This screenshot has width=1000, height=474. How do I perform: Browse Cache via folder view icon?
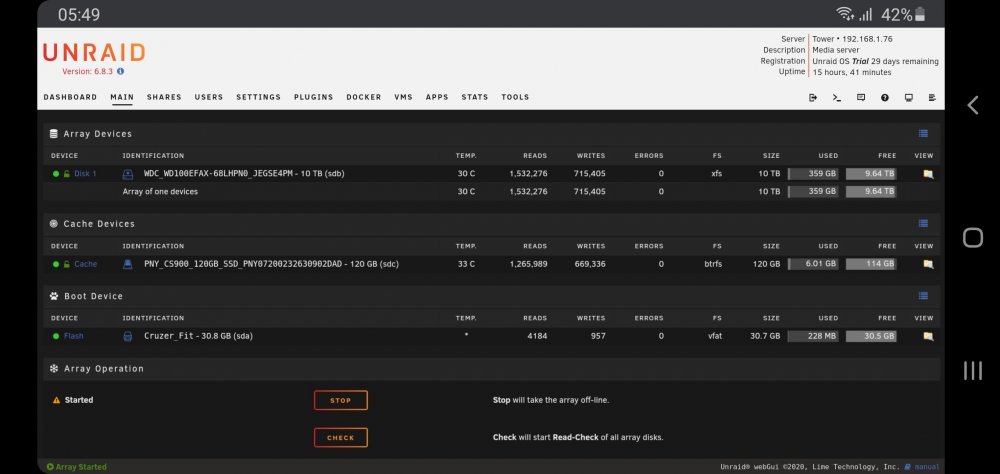pos(928,264)
